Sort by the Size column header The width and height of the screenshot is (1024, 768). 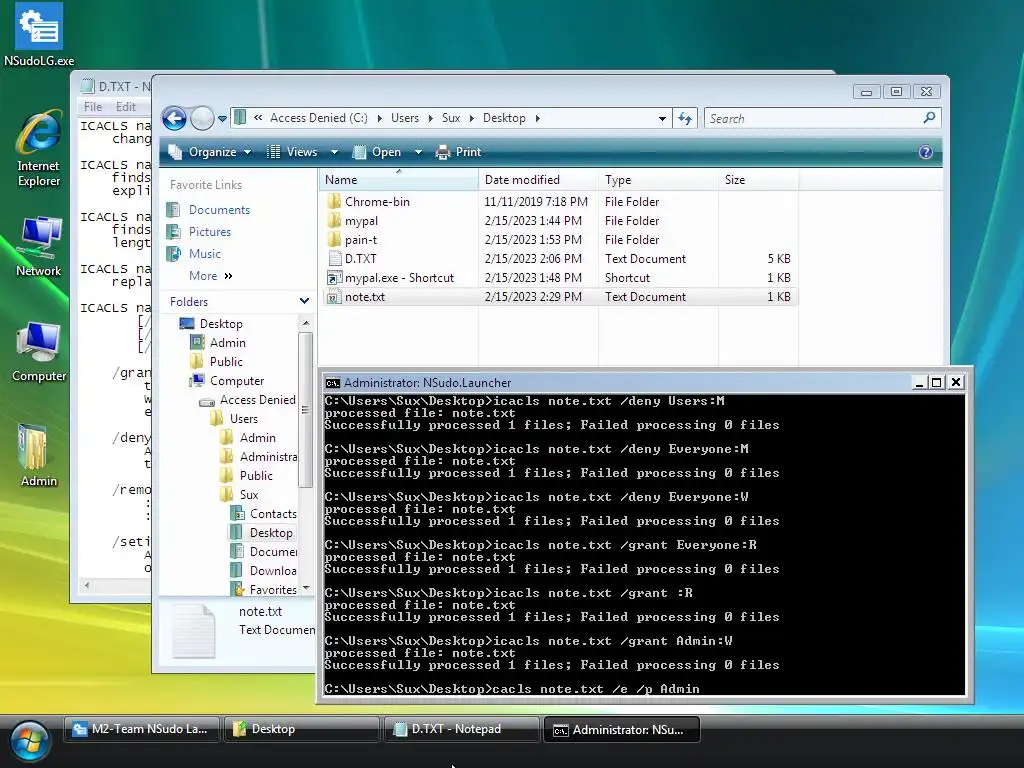point(758,180)
